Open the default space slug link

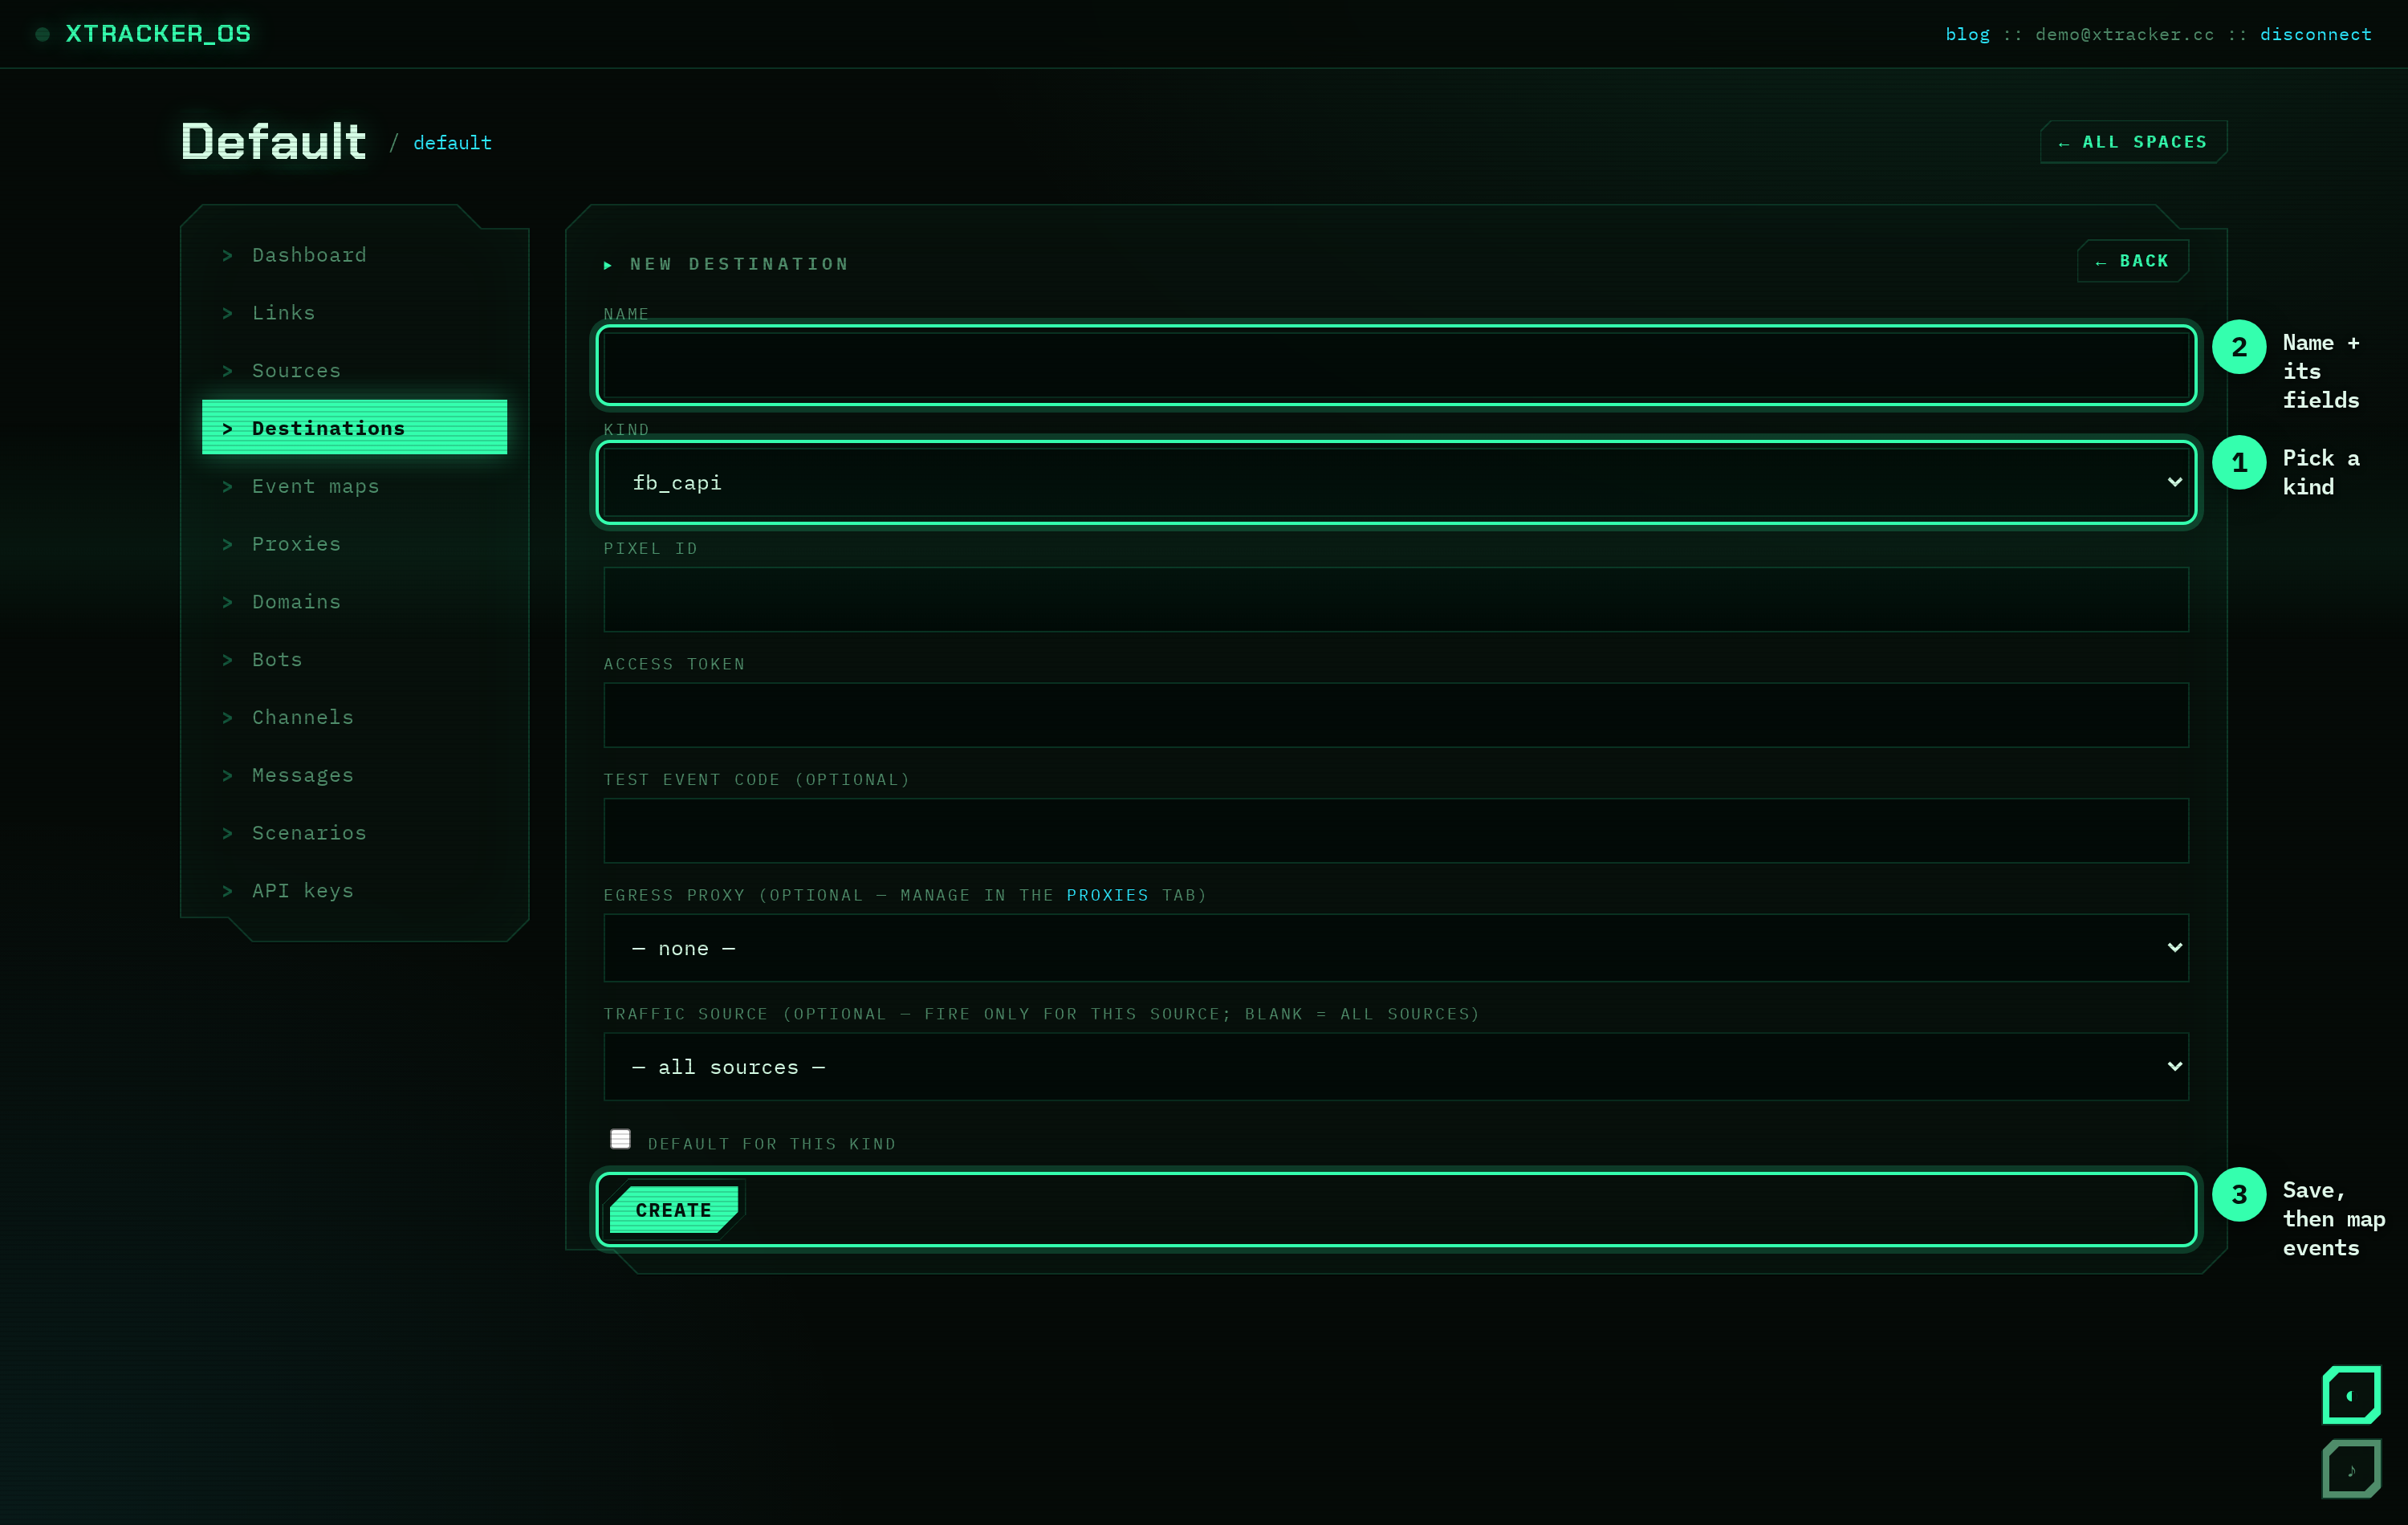(x=452, y=143)
